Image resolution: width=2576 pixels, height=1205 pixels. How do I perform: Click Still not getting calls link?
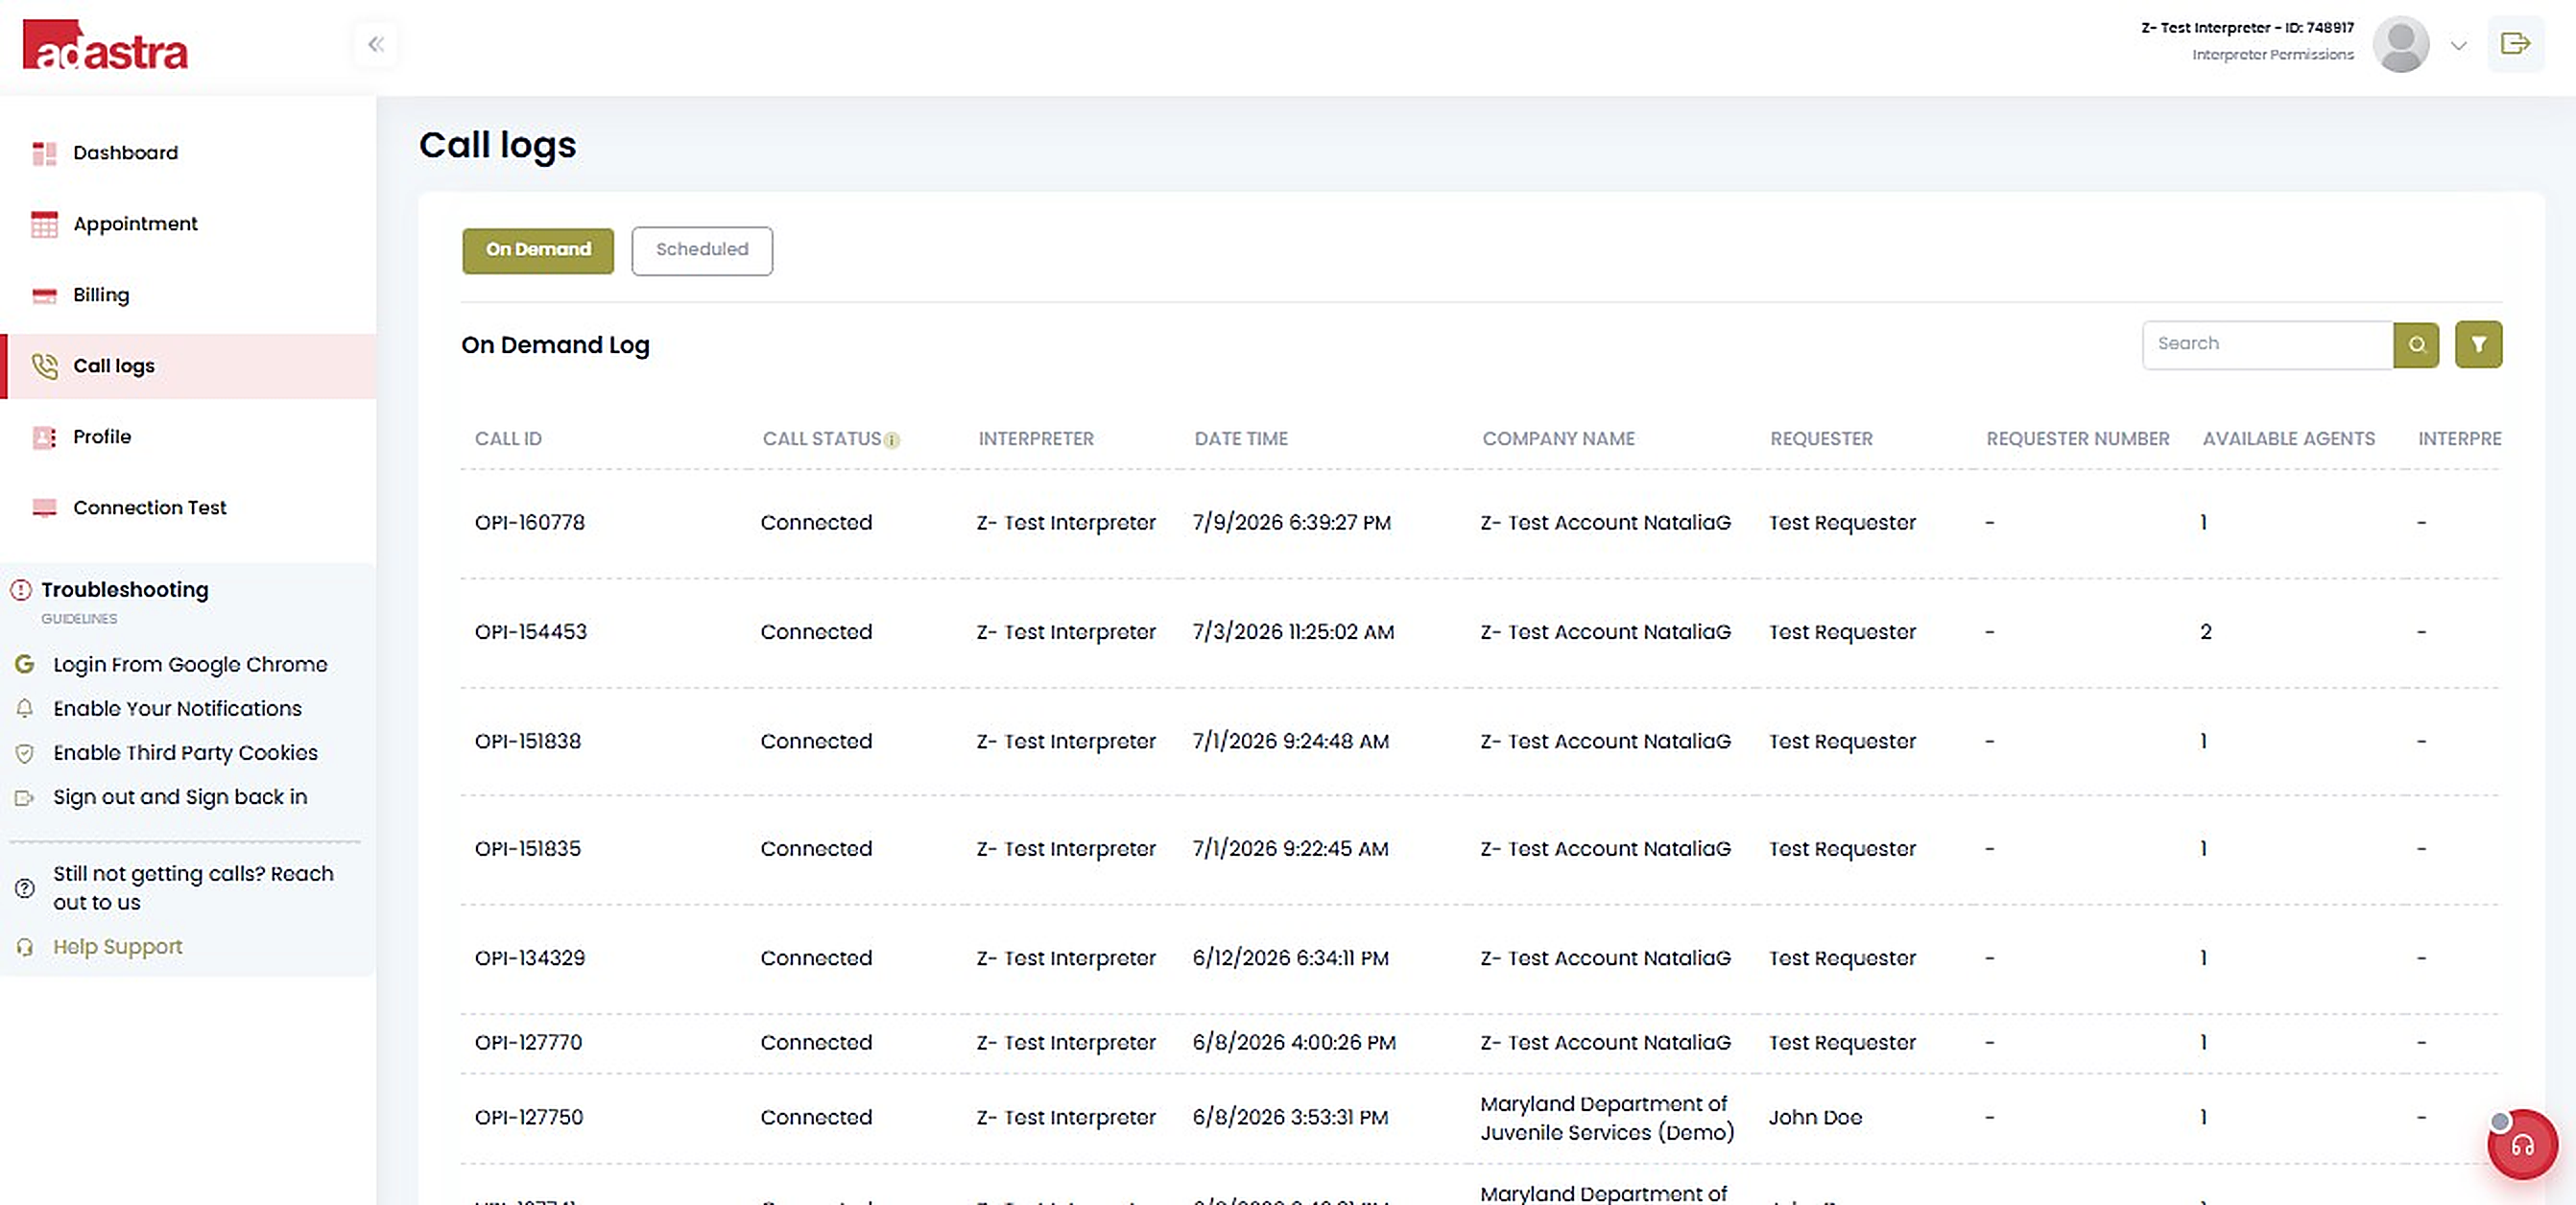tap(193, 888)
